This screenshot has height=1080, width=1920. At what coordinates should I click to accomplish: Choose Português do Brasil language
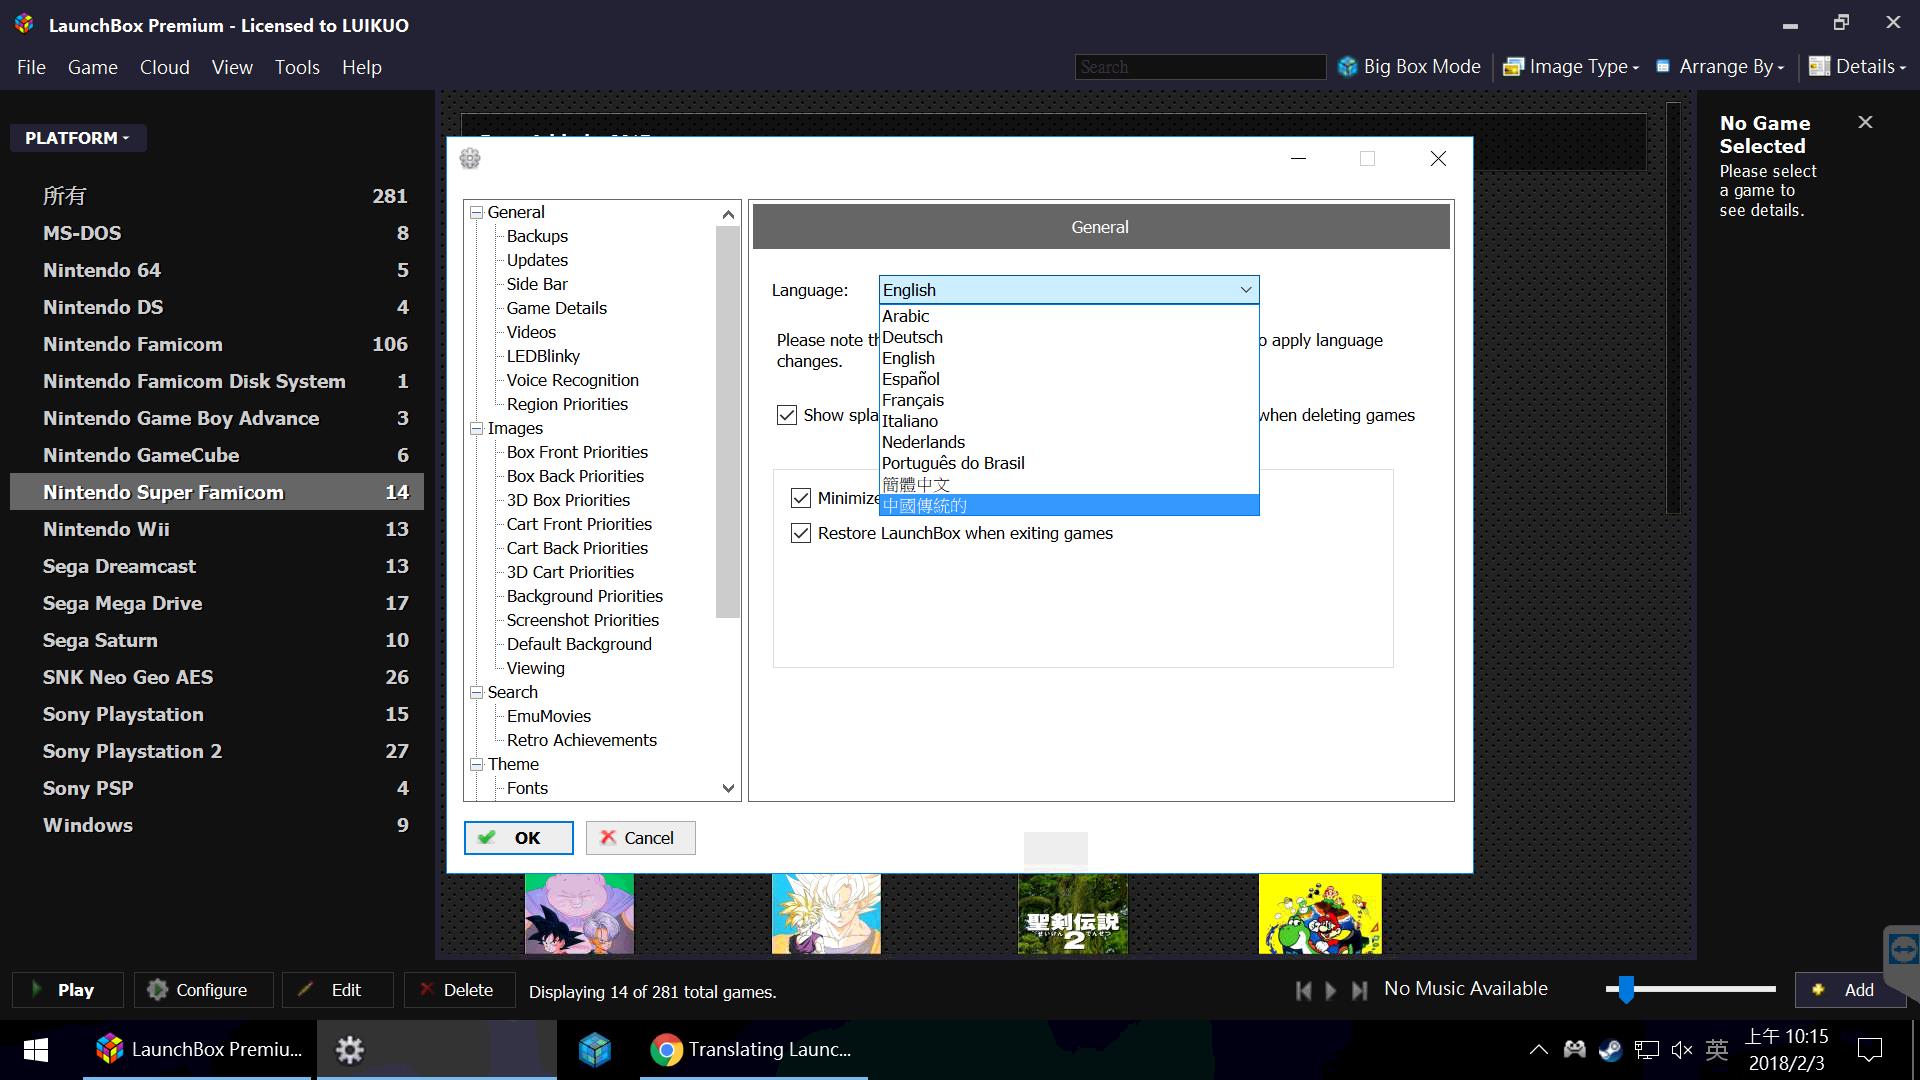(1069, 463)
